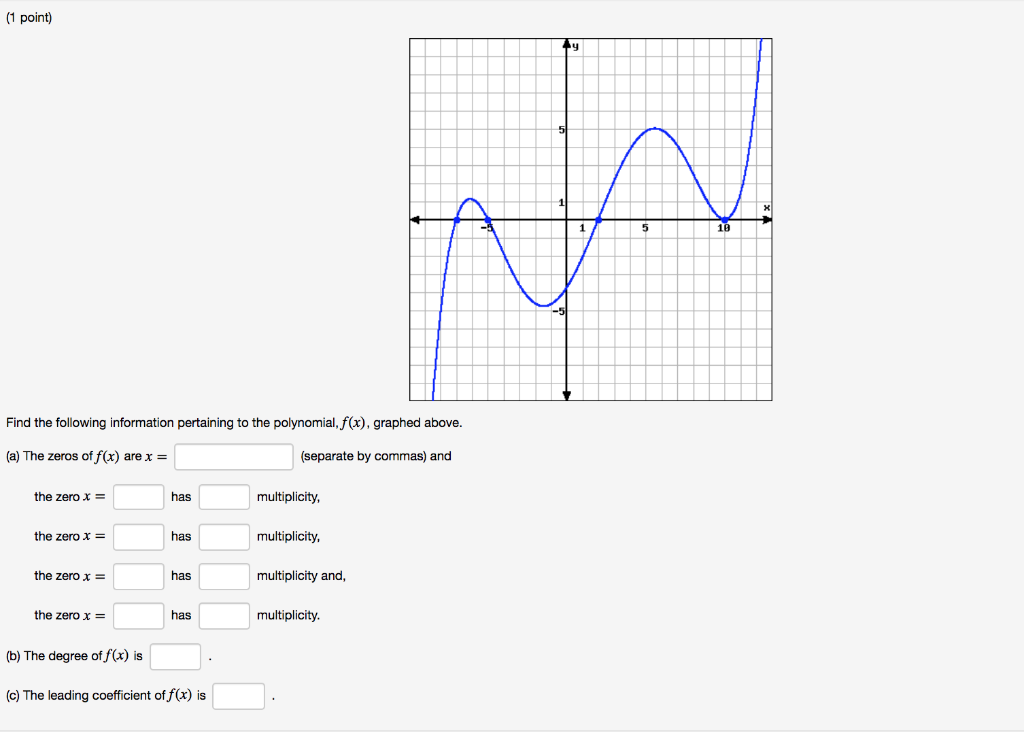Screen dimensions: 1024x733
Task: Click the third multiplicity input box
Action: [x=224, y=576]
